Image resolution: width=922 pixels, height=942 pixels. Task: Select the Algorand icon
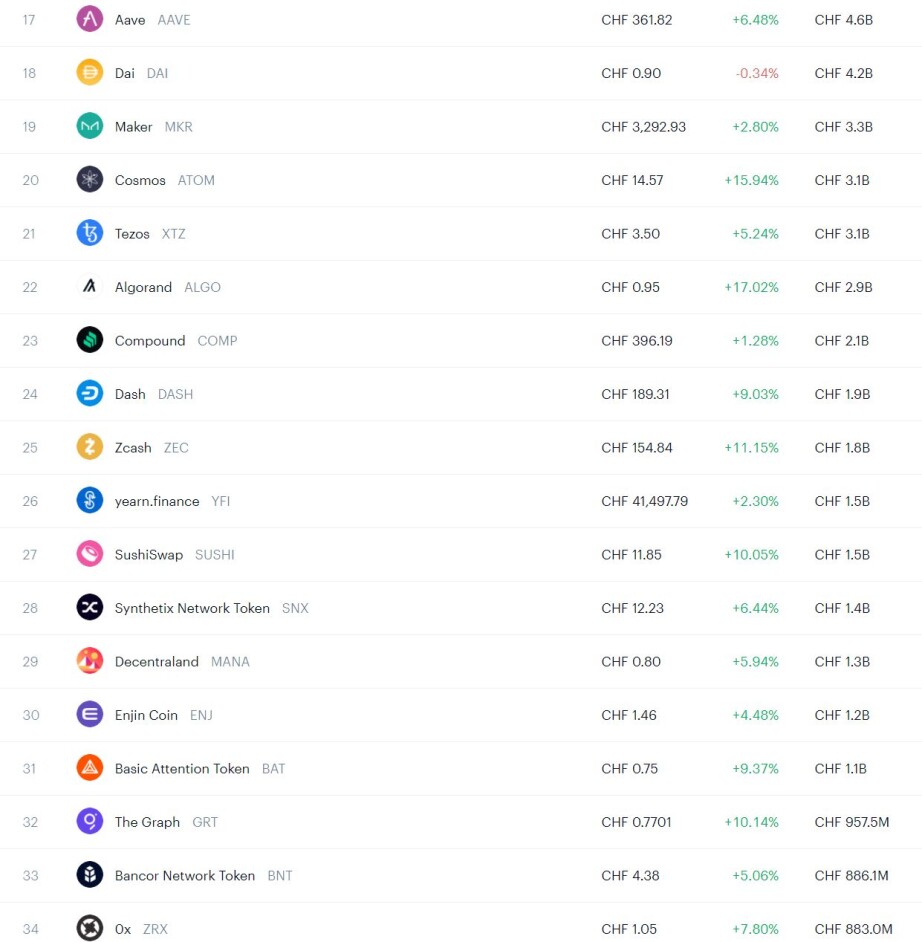point(89,287)
